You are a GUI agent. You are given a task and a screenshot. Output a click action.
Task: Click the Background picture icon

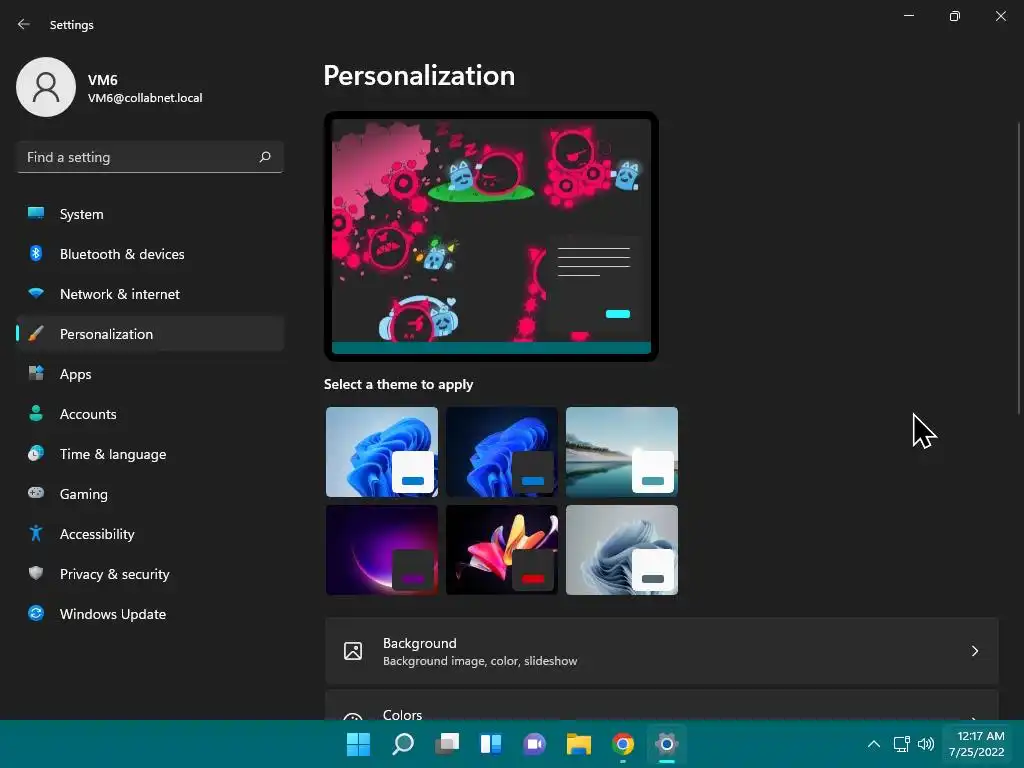coord(353,651)
